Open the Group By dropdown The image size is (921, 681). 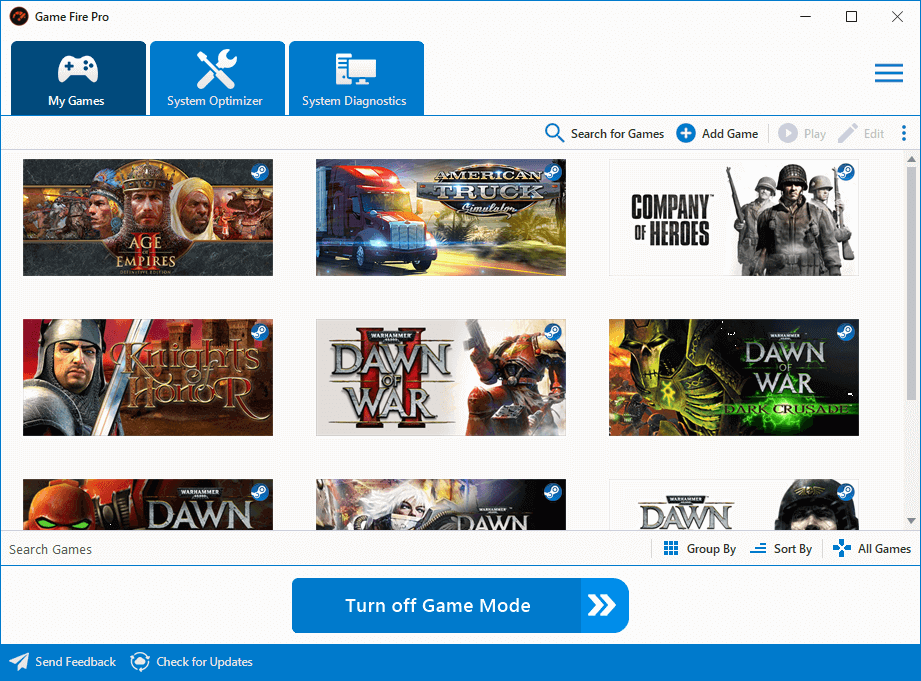(699, 549)
